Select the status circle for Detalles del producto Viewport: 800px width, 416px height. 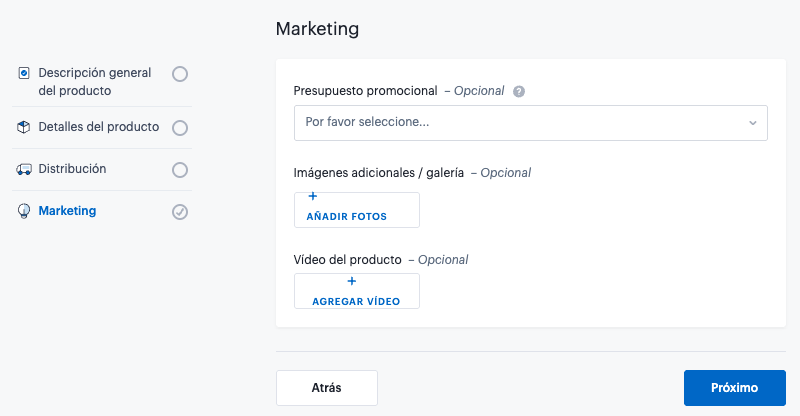[180, 128]
